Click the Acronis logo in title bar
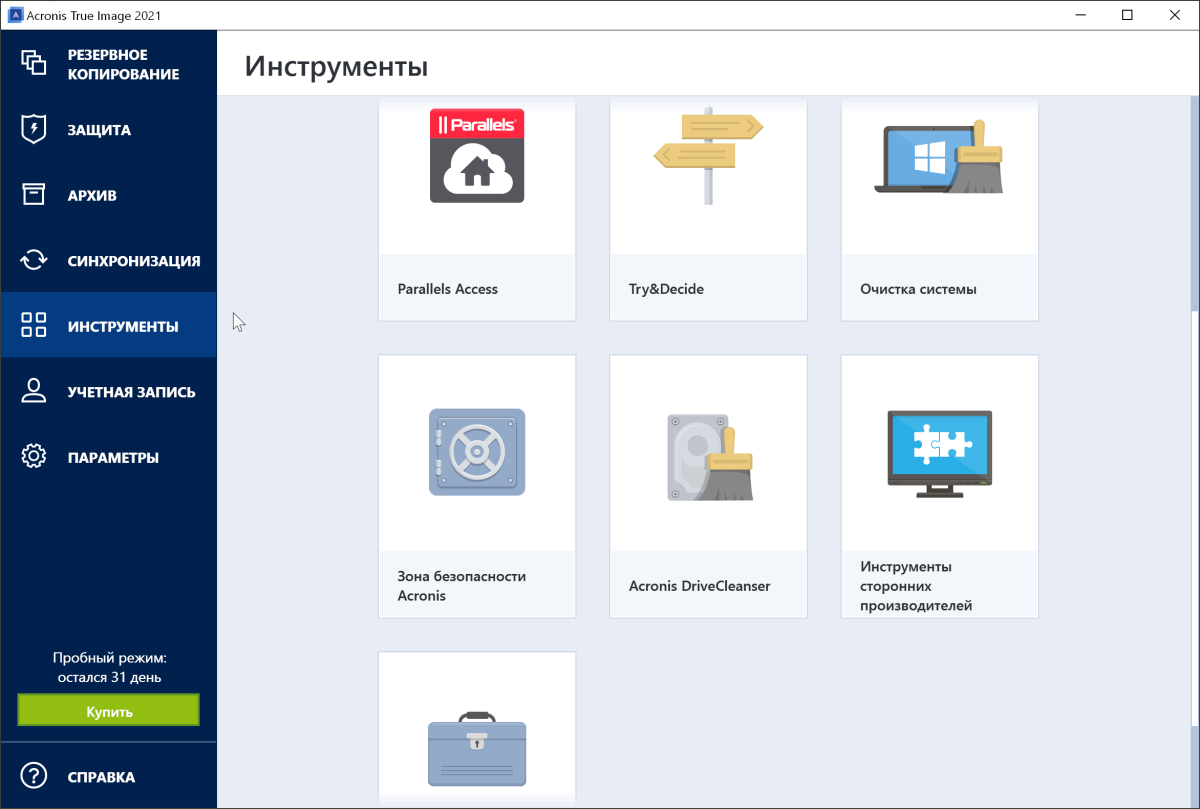 point(14,15)
